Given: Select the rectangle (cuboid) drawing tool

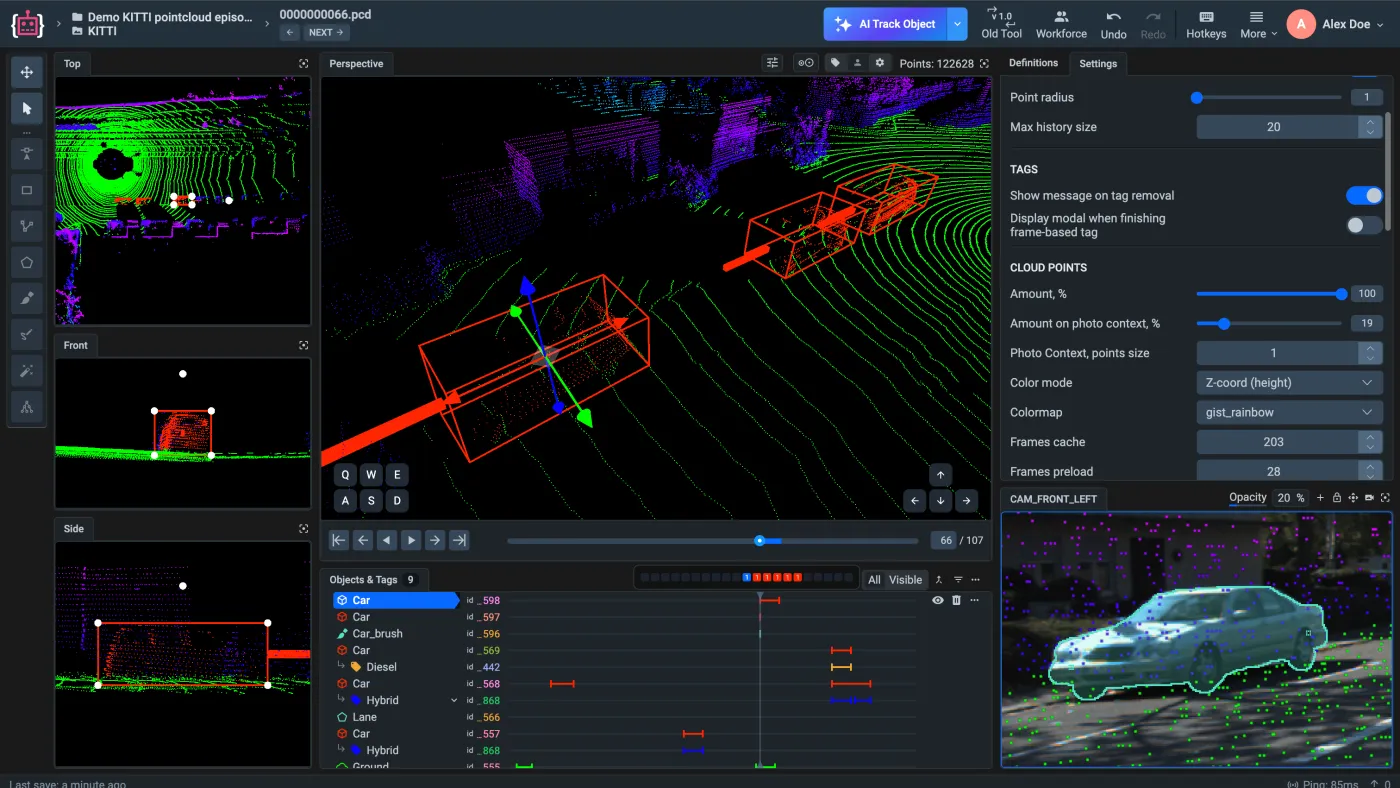Looking at the screenshot, I should coord(27,190).
